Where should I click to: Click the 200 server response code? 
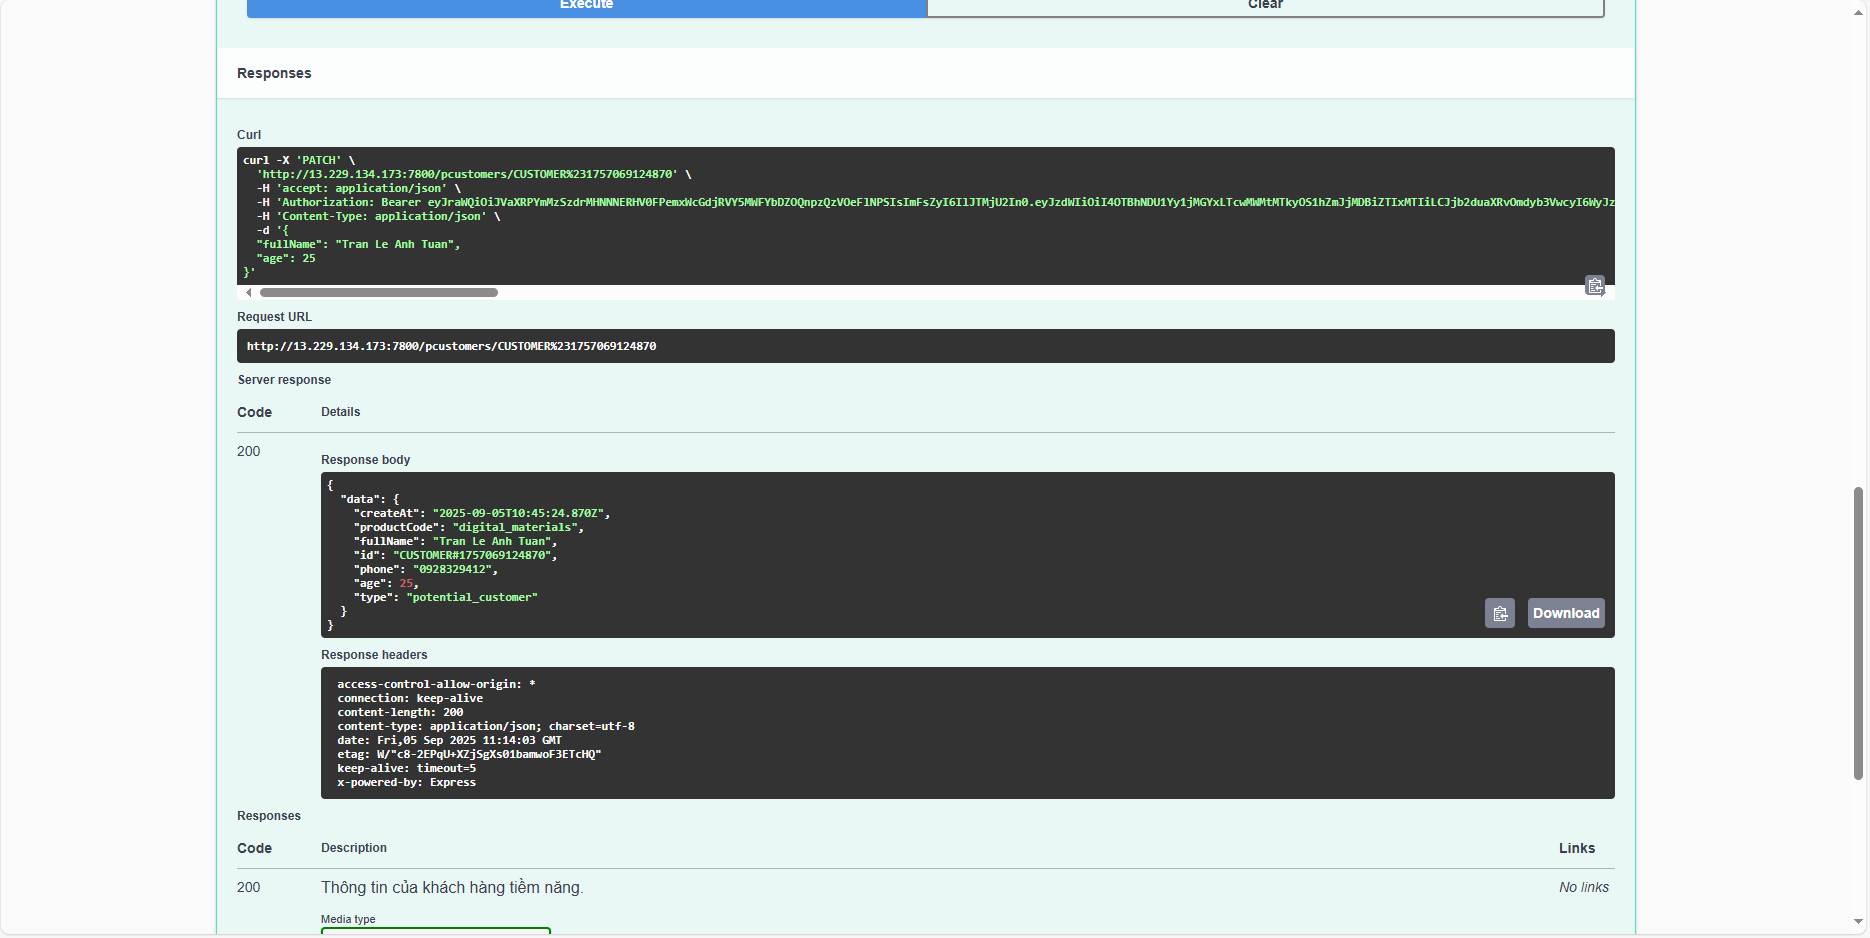249,451
